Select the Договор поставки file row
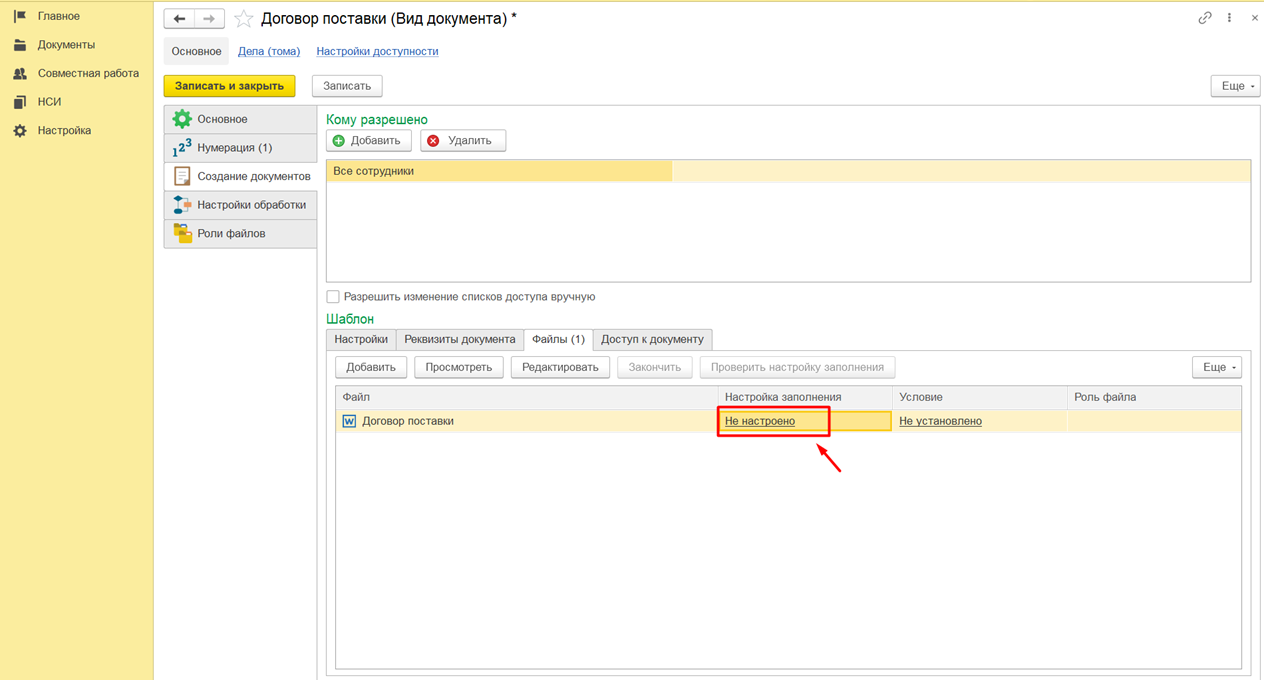 [x=788, y=421]
